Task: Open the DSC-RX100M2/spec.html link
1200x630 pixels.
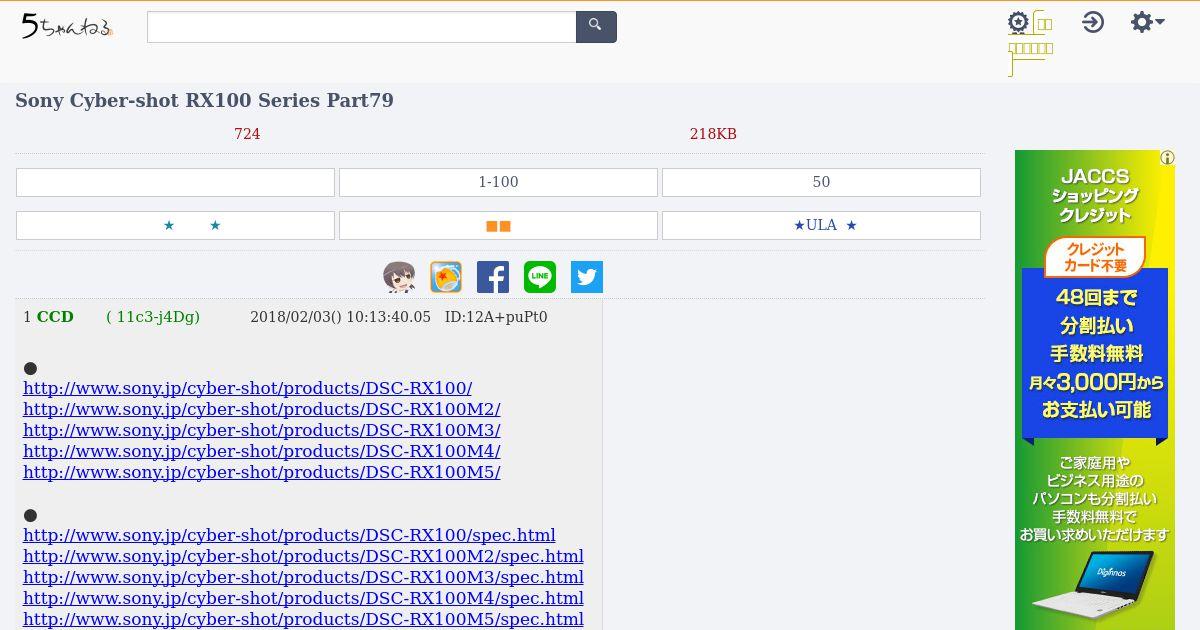Action: (303, 556)
